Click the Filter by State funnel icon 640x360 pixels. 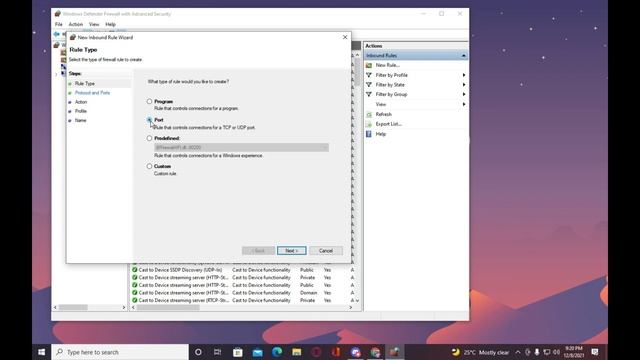click(369, 84)
